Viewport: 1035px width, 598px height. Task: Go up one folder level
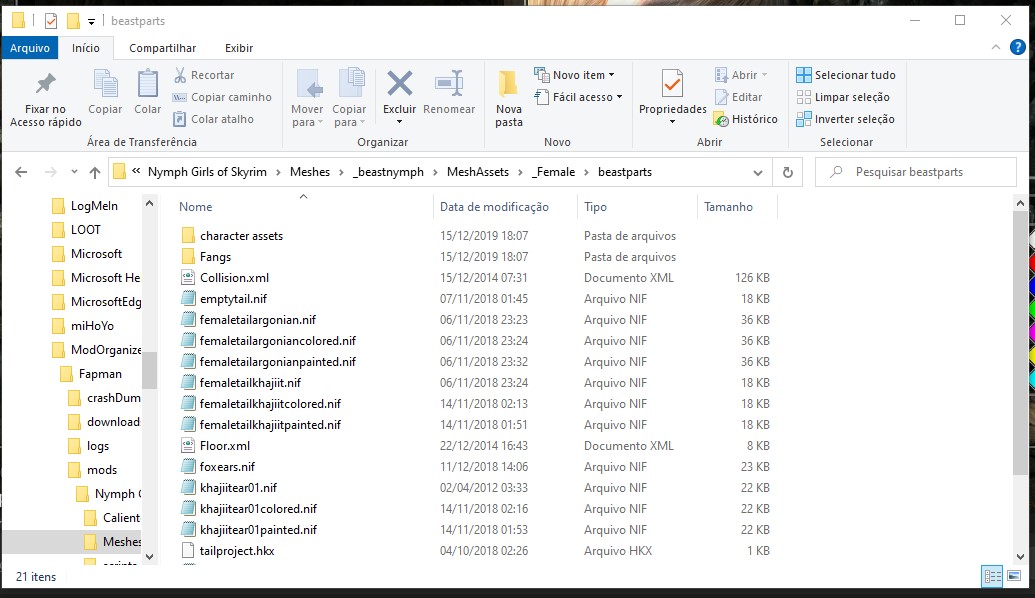[x=95, y=172]
